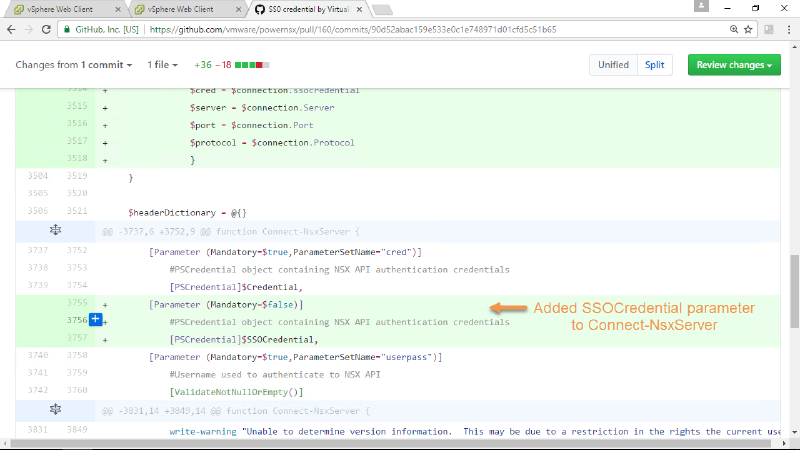This screenshot has width=800, height=450.
Task: Click the $headerDictionary code line
Action: coord(187,213)
